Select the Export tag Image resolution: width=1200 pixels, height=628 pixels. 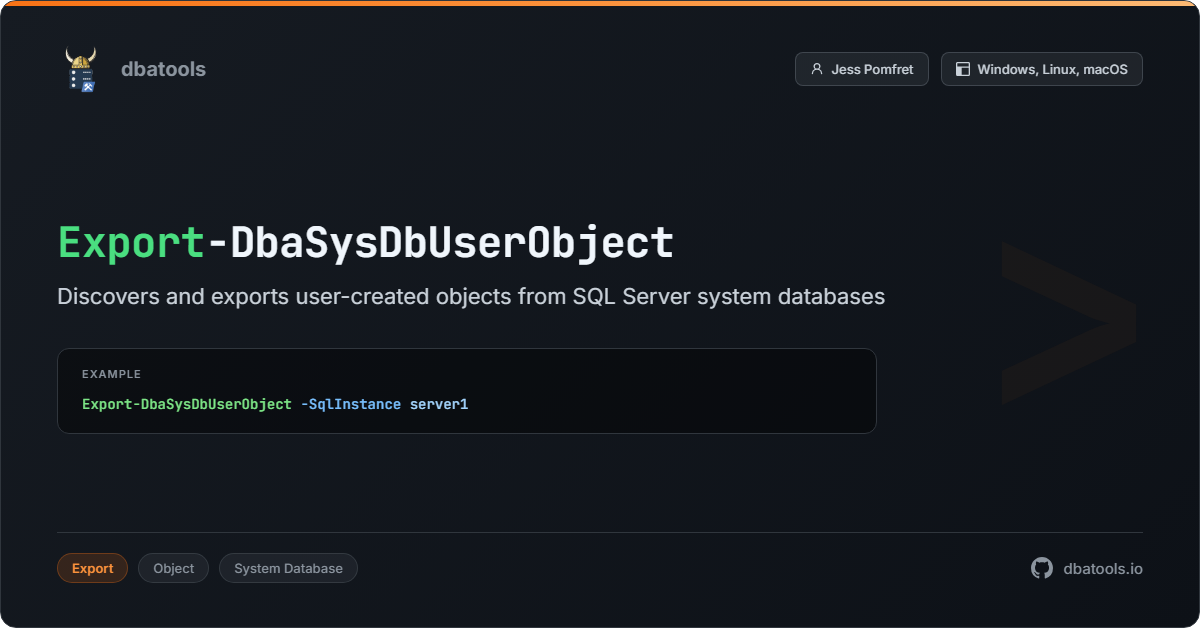pos(92,568)
